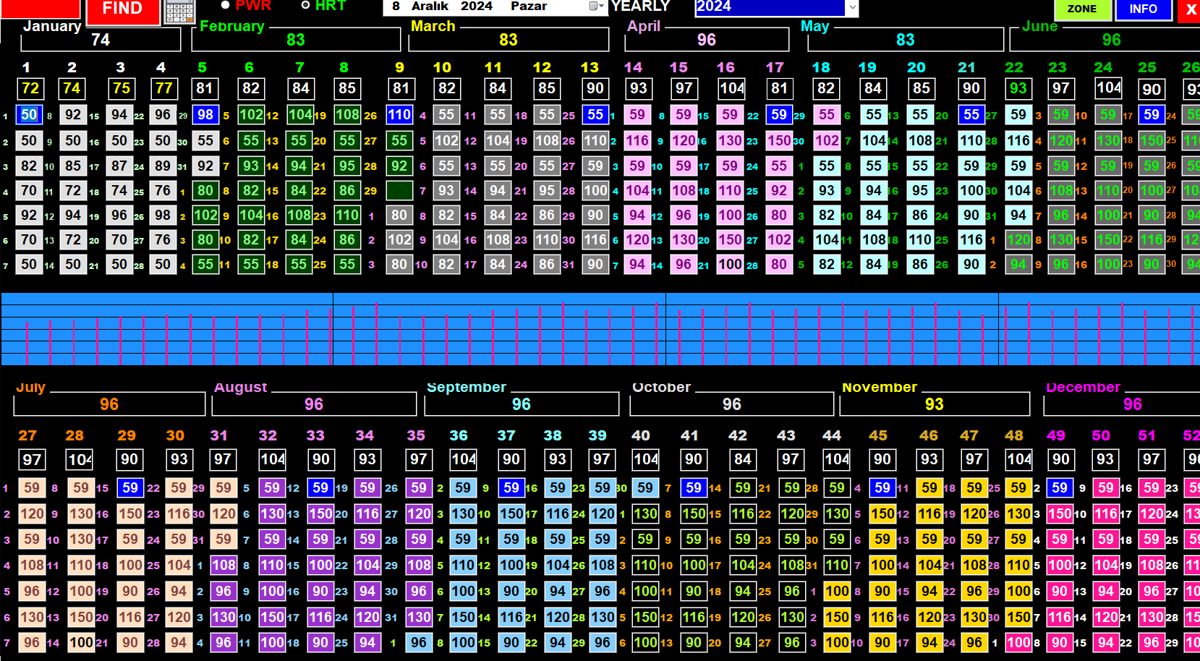Click the blue timeline chart area

coord(600,329)
